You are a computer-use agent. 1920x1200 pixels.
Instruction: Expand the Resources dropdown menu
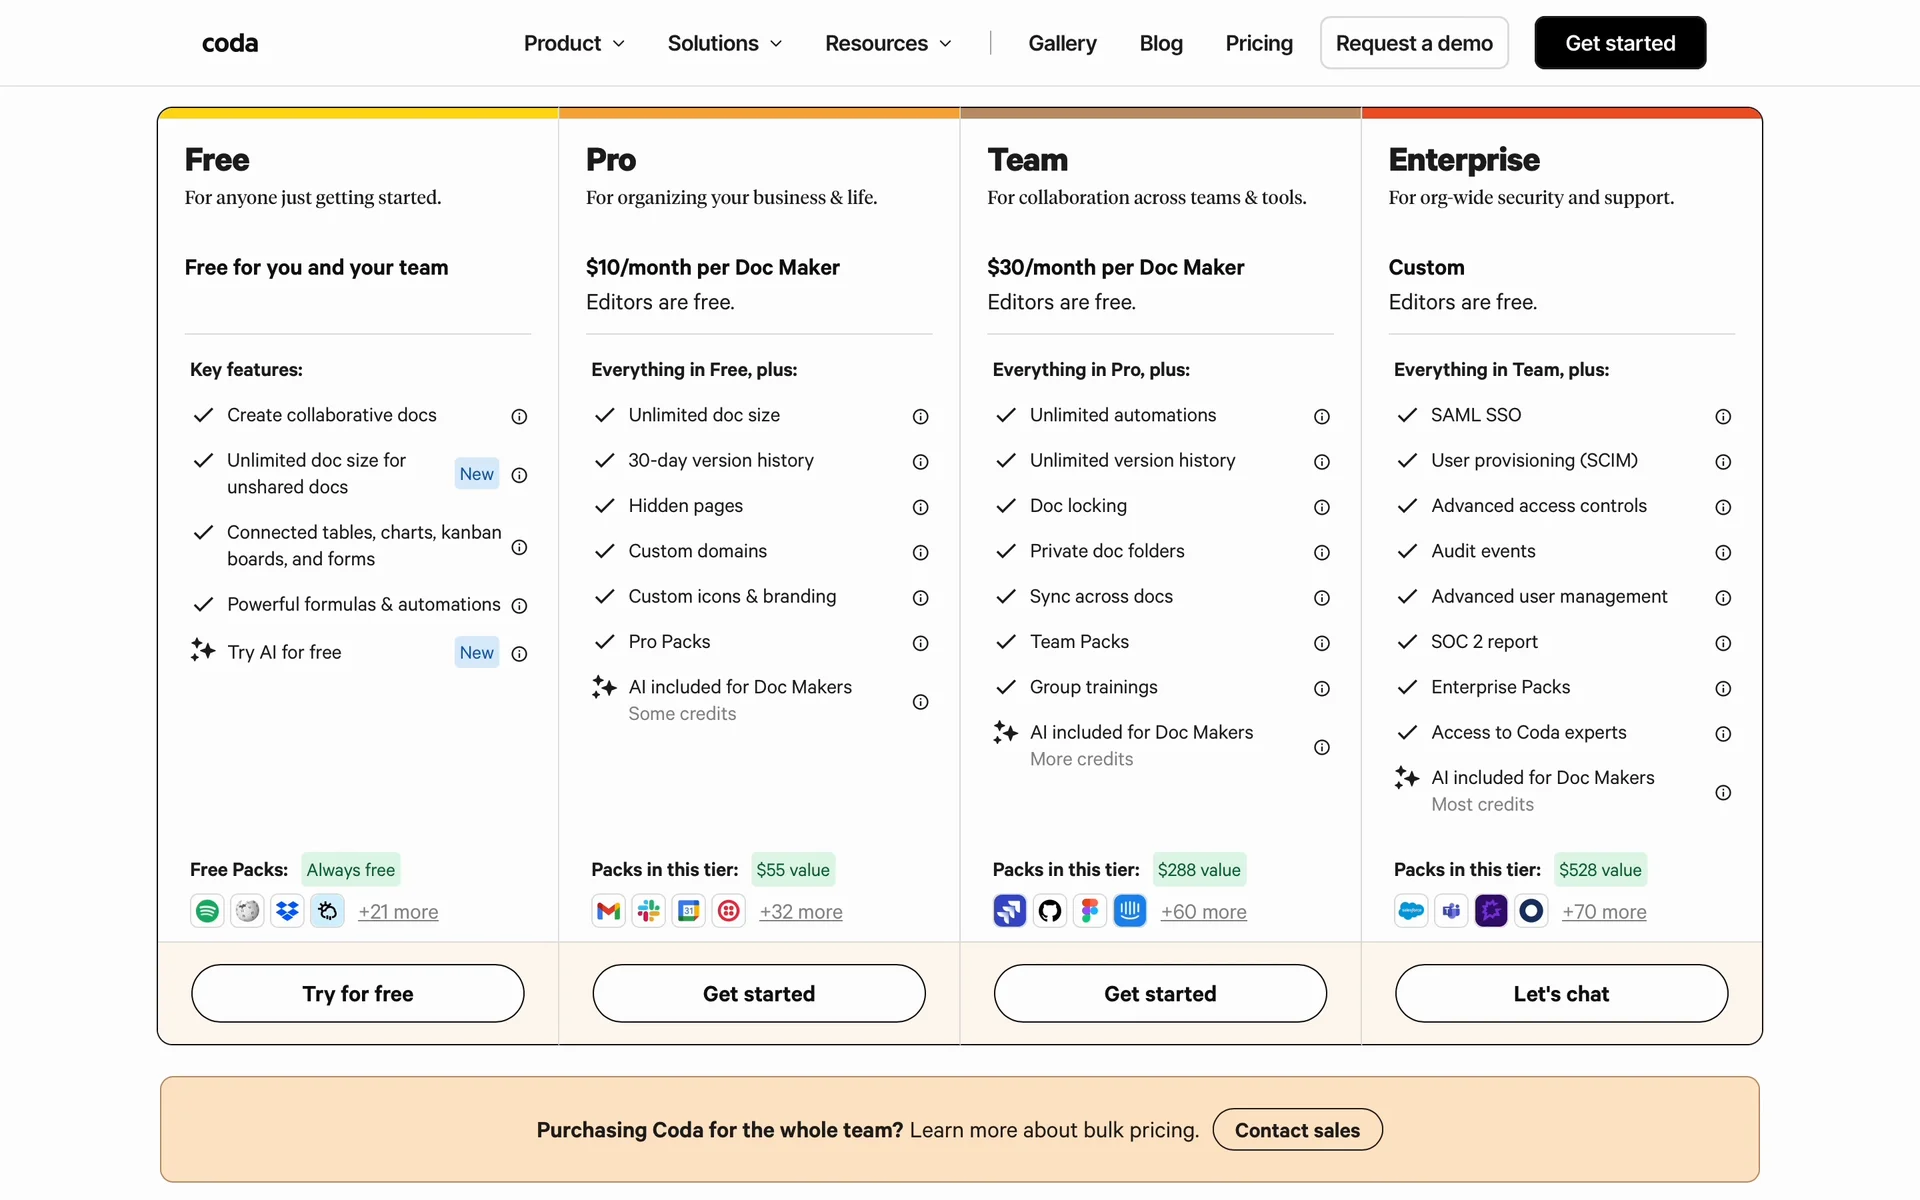coord(888,43)
